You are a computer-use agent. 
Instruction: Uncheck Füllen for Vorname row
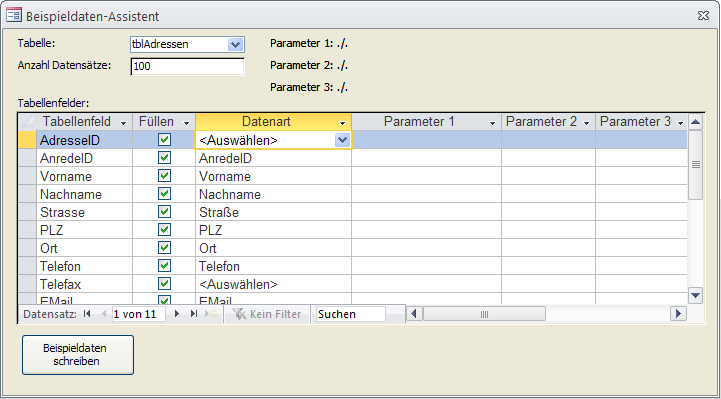coord(164,176)
